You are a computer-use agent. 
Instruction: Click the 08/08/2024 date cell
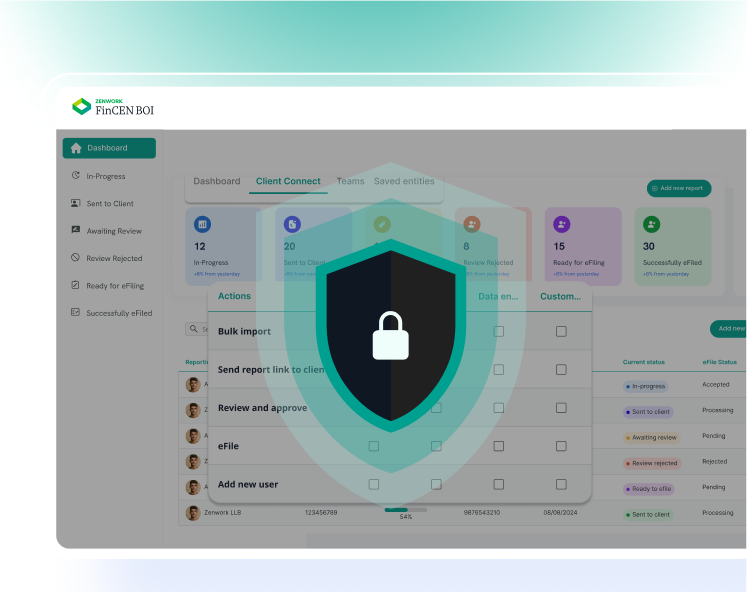click(x=560, y=513)
